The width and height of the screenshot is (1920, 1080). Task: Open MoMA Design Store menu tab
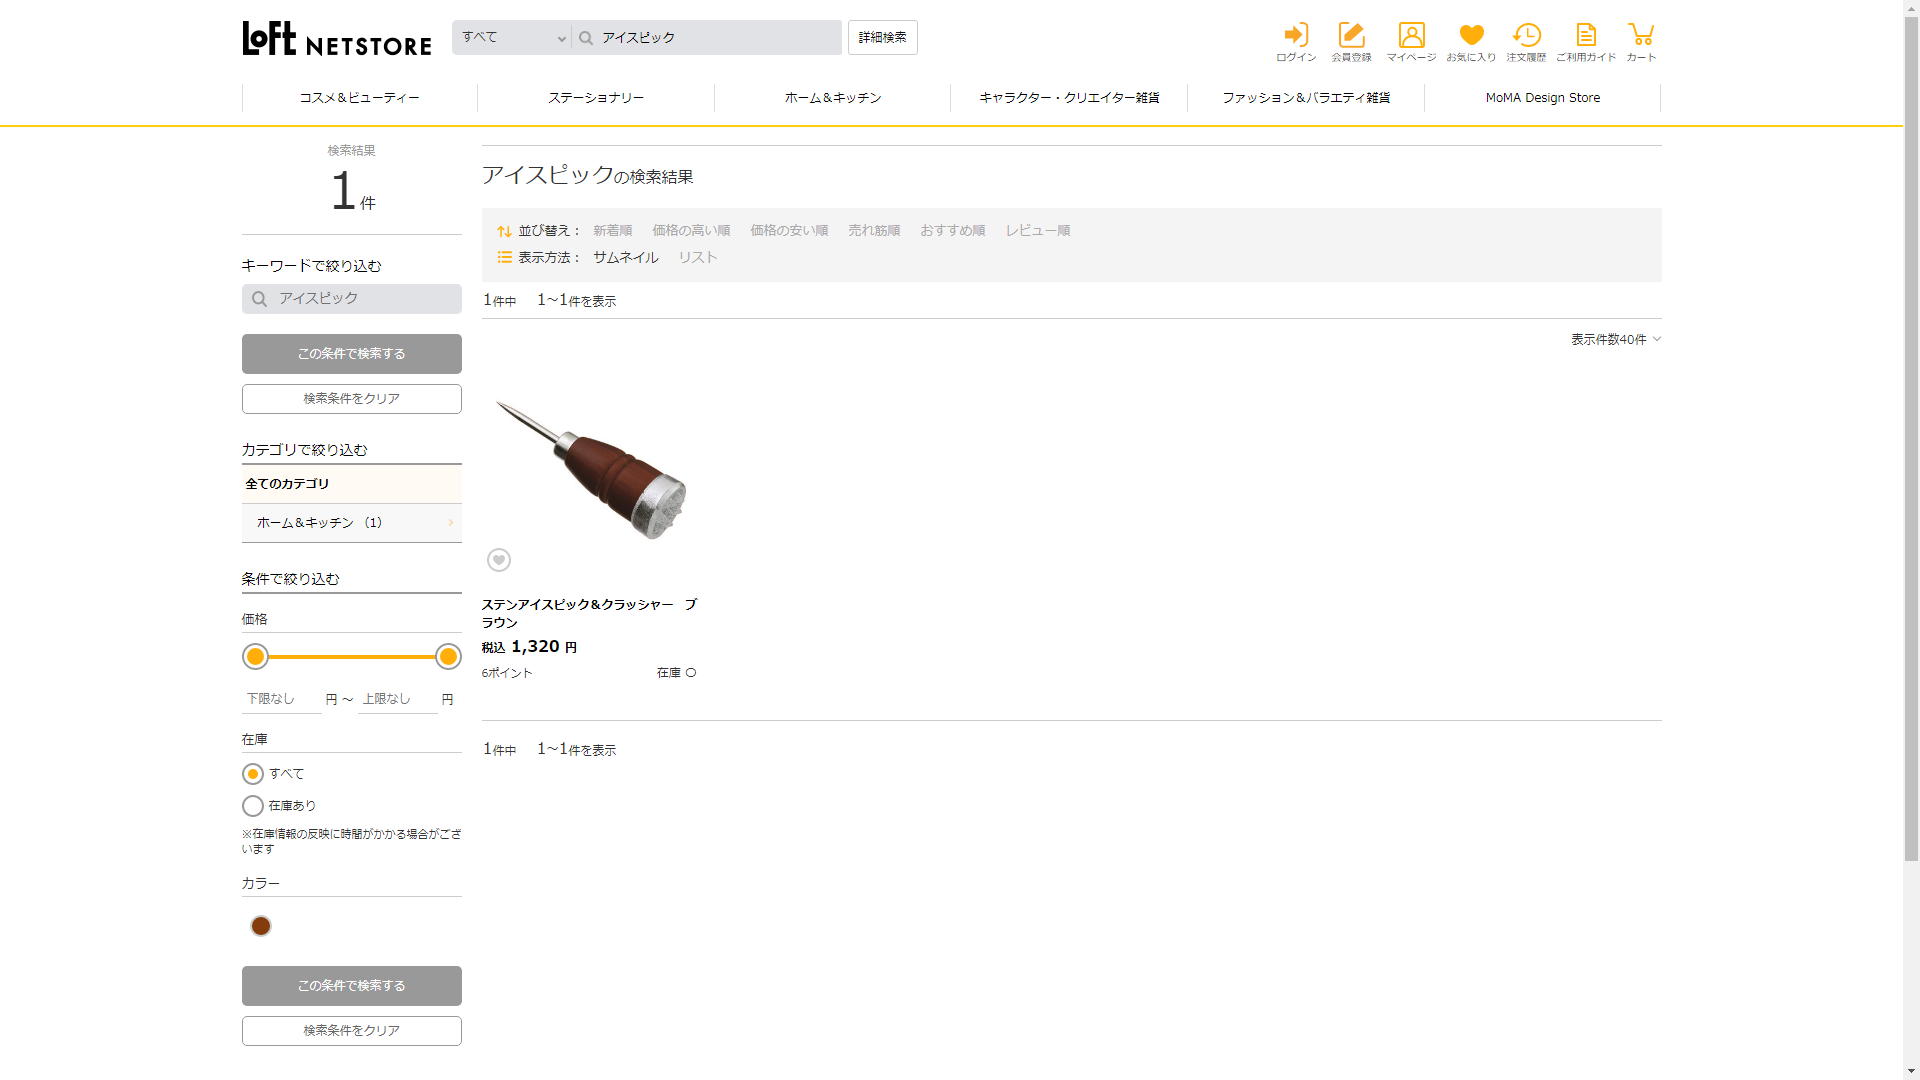pyautogui.click(x=1542, y=98)
